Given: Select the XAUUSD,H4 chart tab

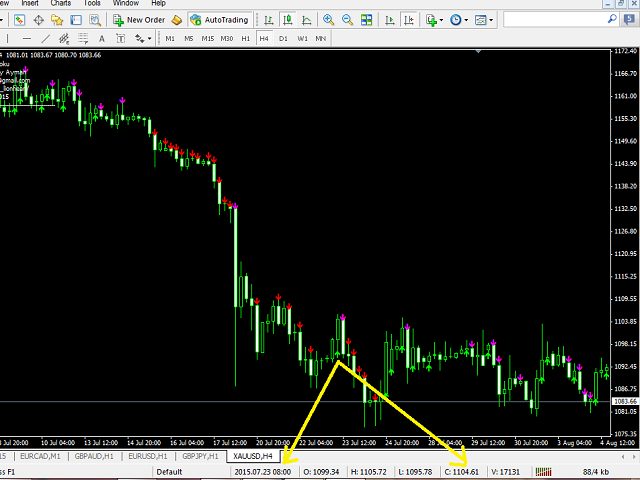Looking at the screenshot, I should (x=253, y=456).
